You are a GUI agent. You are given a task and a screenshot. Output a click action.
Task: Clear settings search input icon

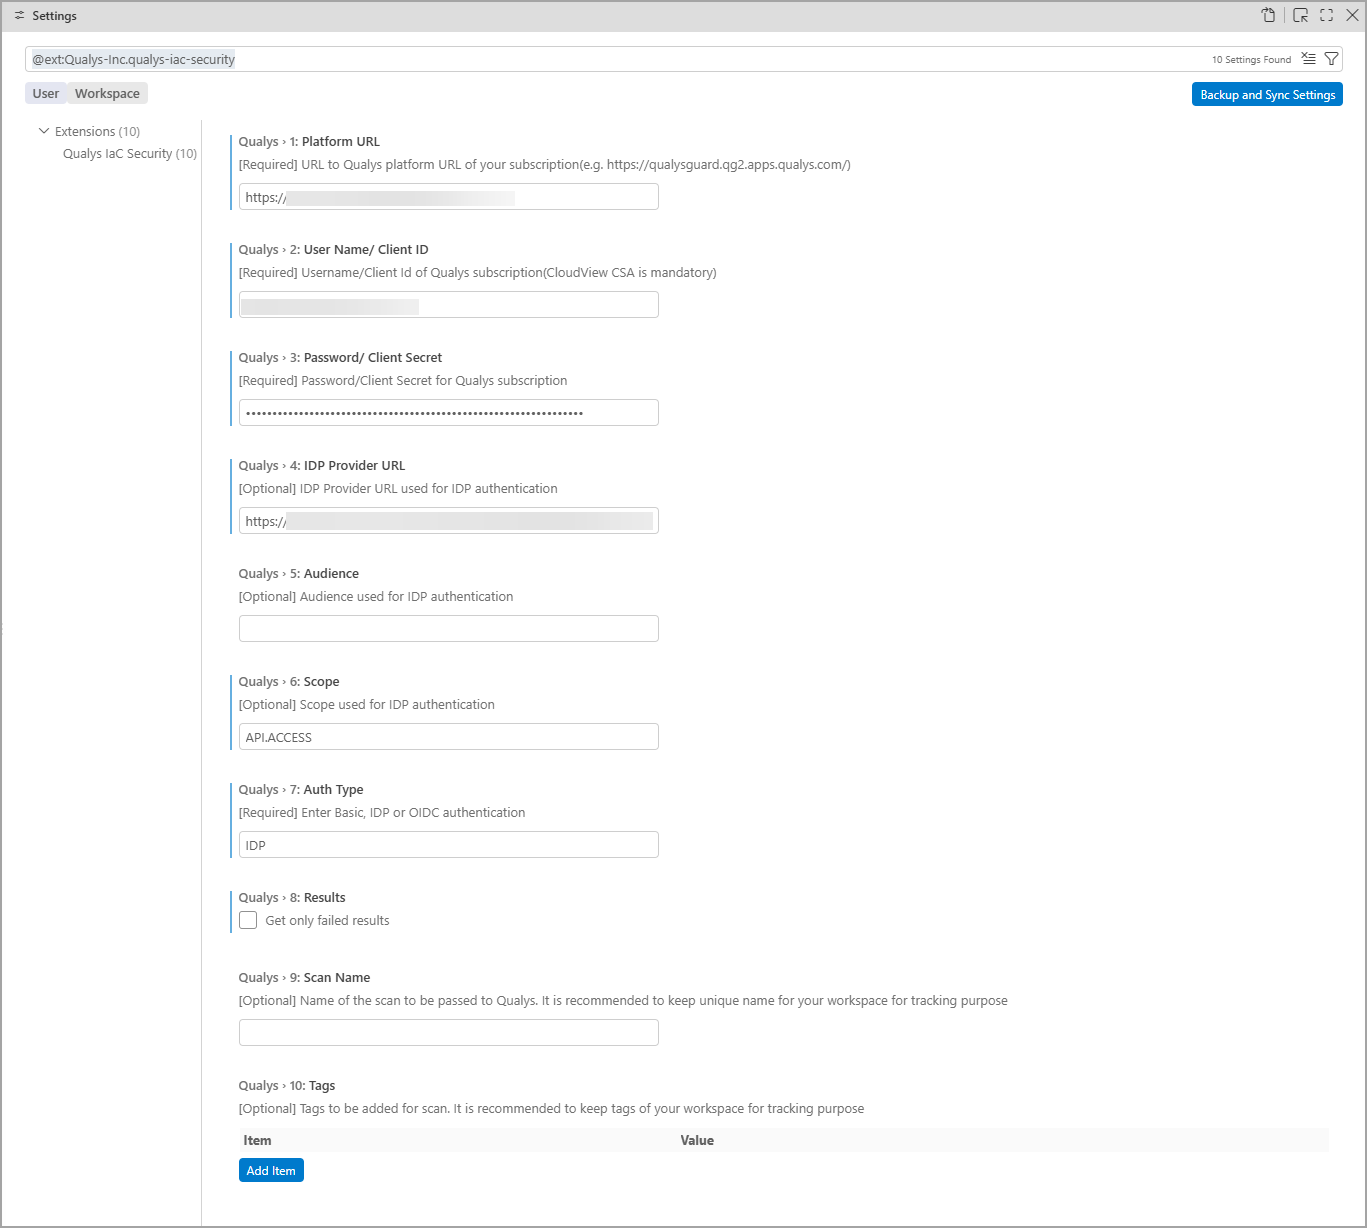[x=1308, y=59]
